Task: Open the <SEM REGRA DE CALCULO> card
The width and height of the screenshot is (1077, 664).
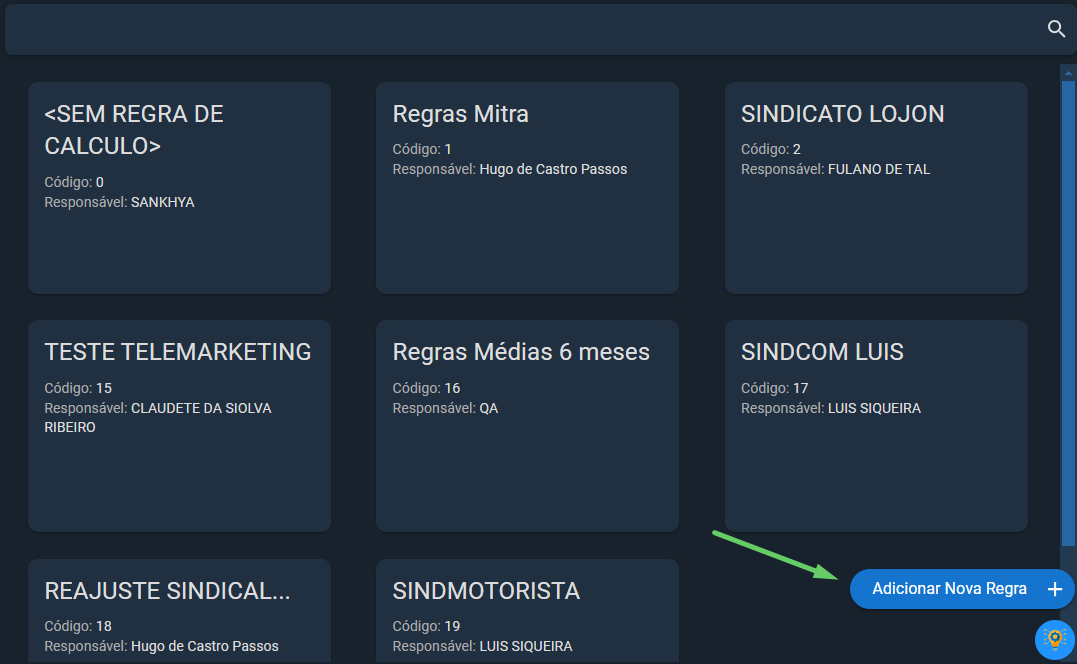Action: point(179,188)
